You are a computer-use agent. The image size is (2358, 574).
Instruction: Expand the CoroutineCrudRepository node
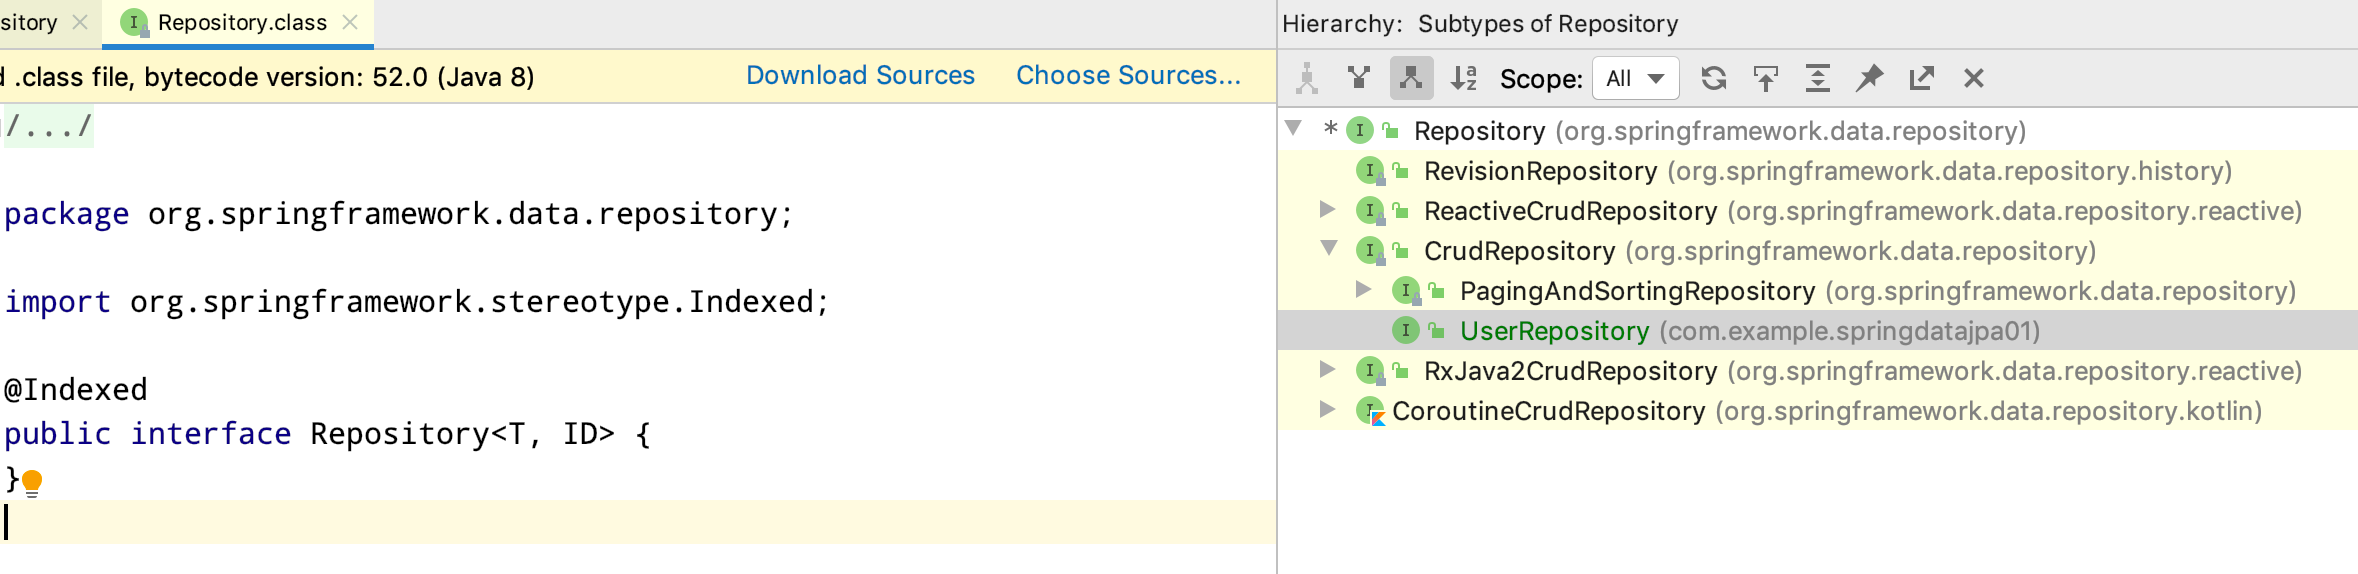tap(1327, 409)
